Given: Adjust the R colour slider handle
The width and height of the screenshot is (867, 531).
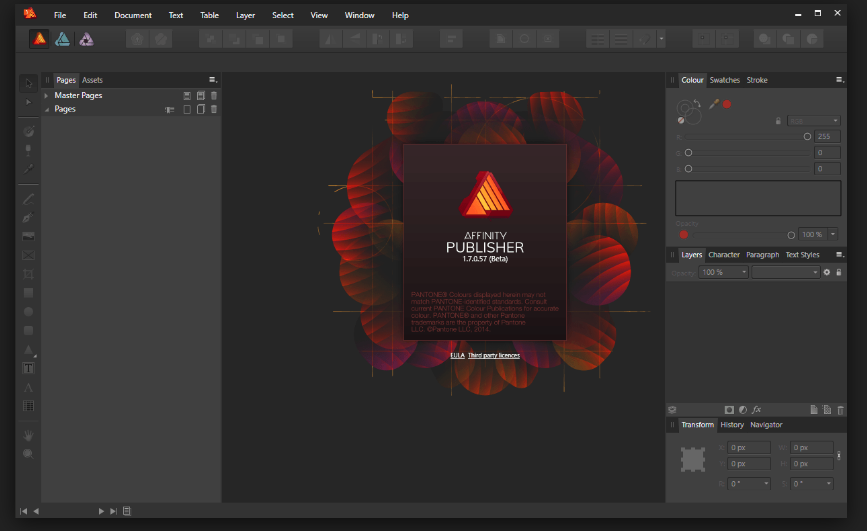Looking at the screenshot, I should (807, 137).
